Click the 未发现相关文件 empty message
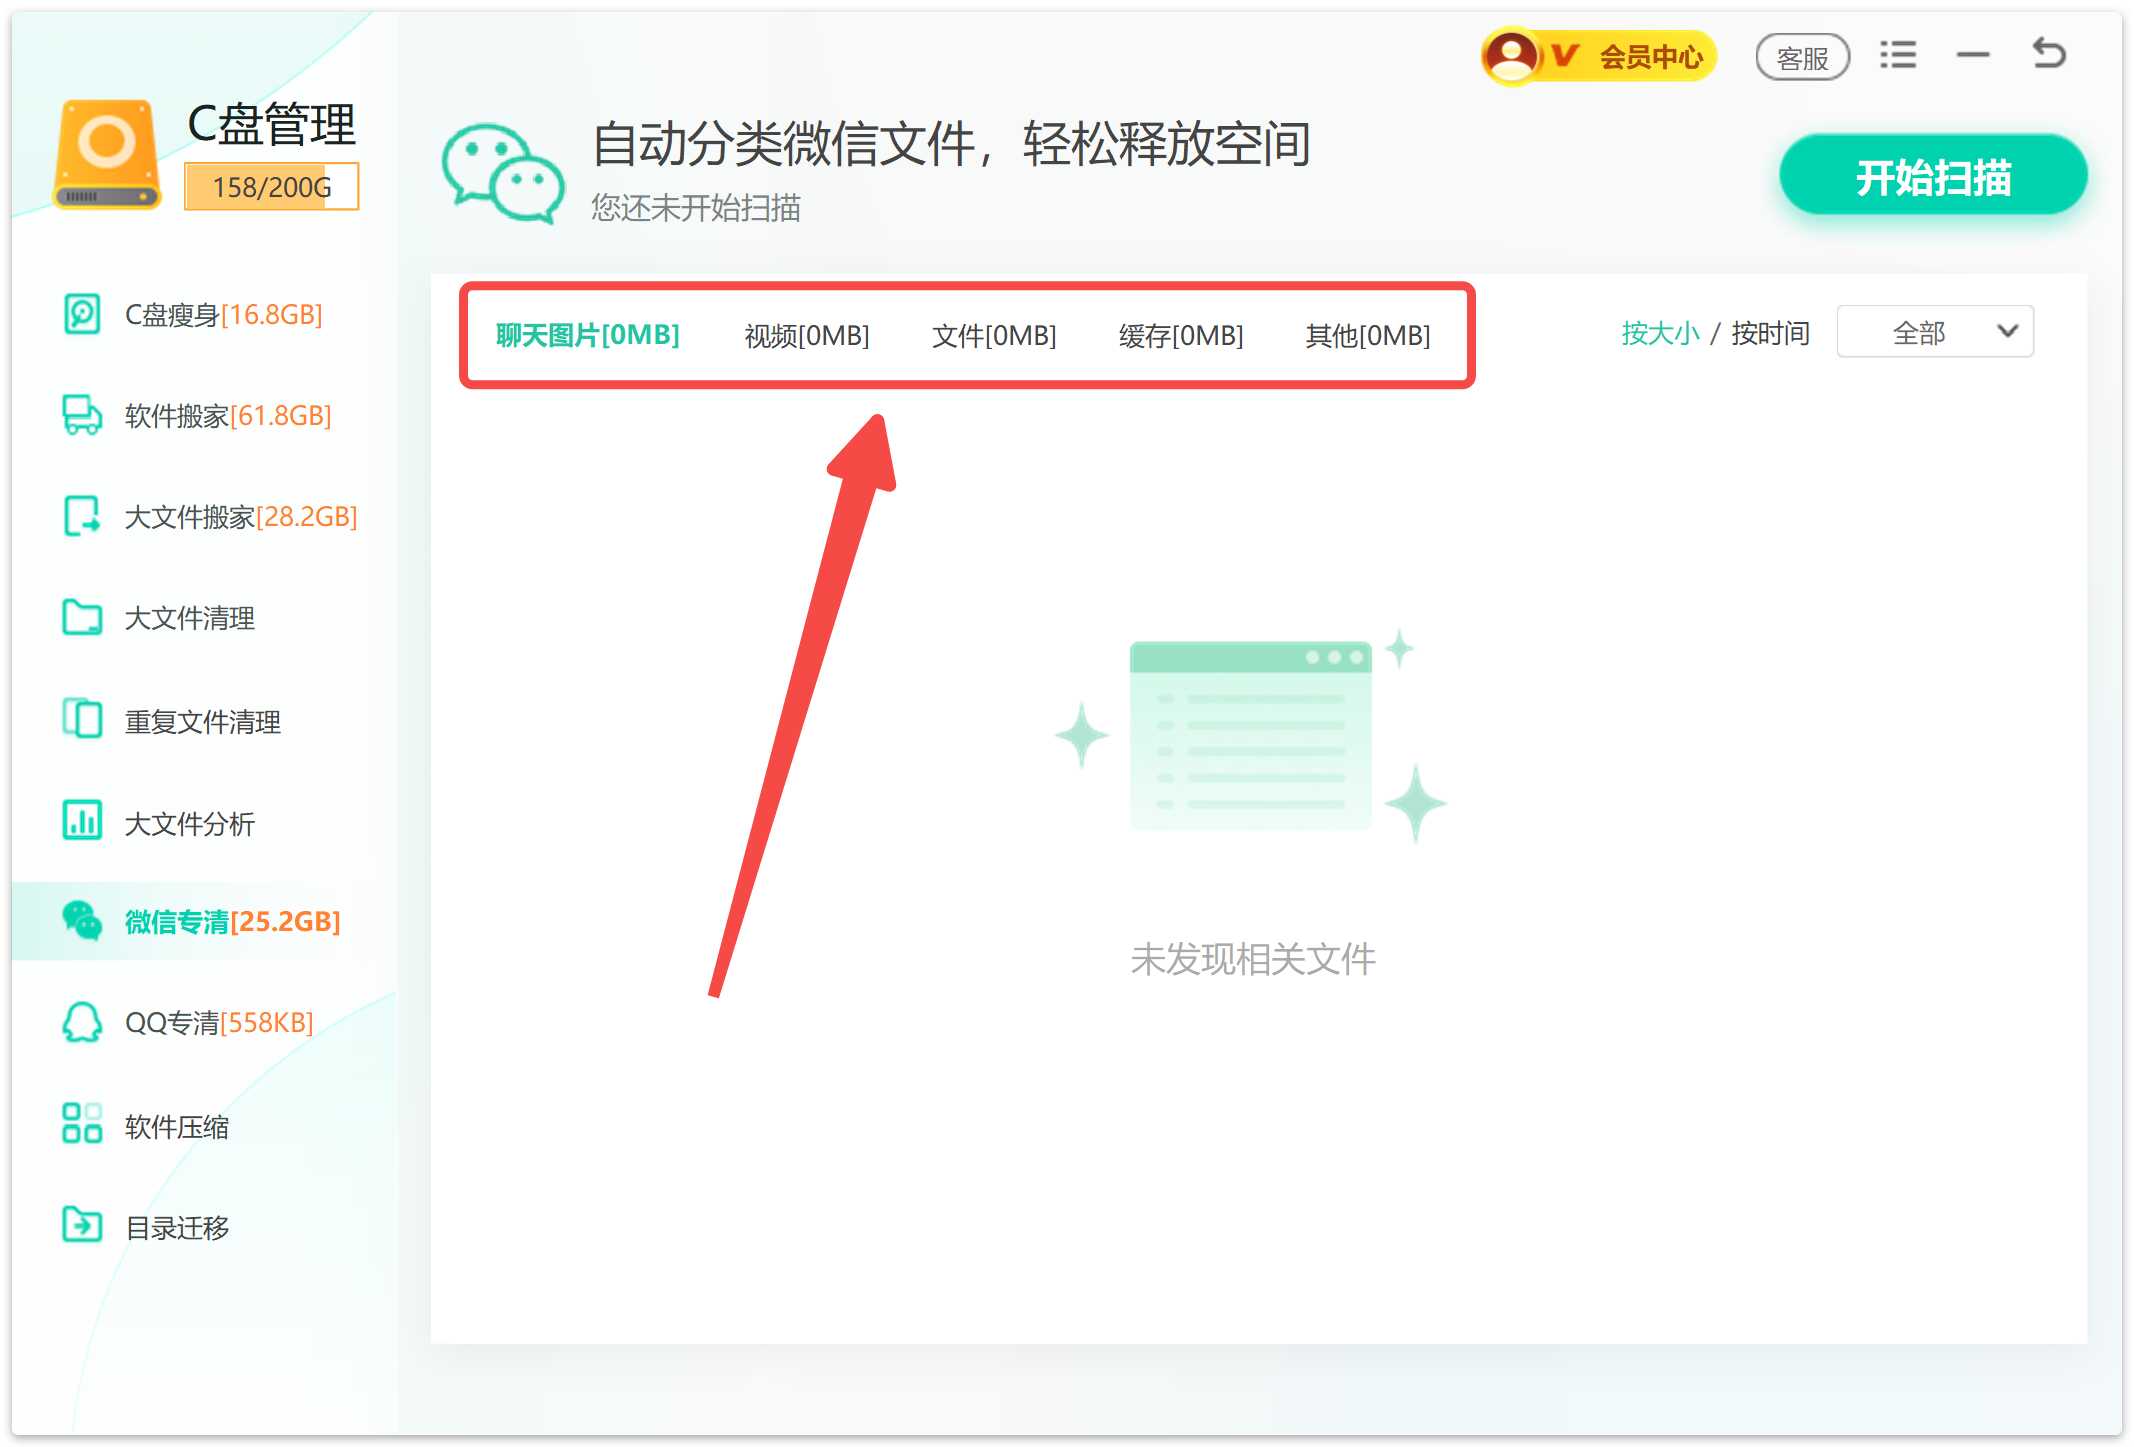Viewport: 2134px width, 1447px height. point(1253,959)
